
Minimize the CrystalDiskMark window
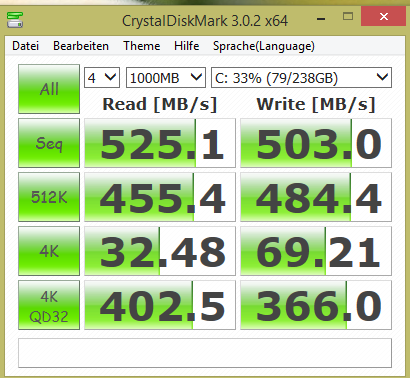[x=321, y=19]
